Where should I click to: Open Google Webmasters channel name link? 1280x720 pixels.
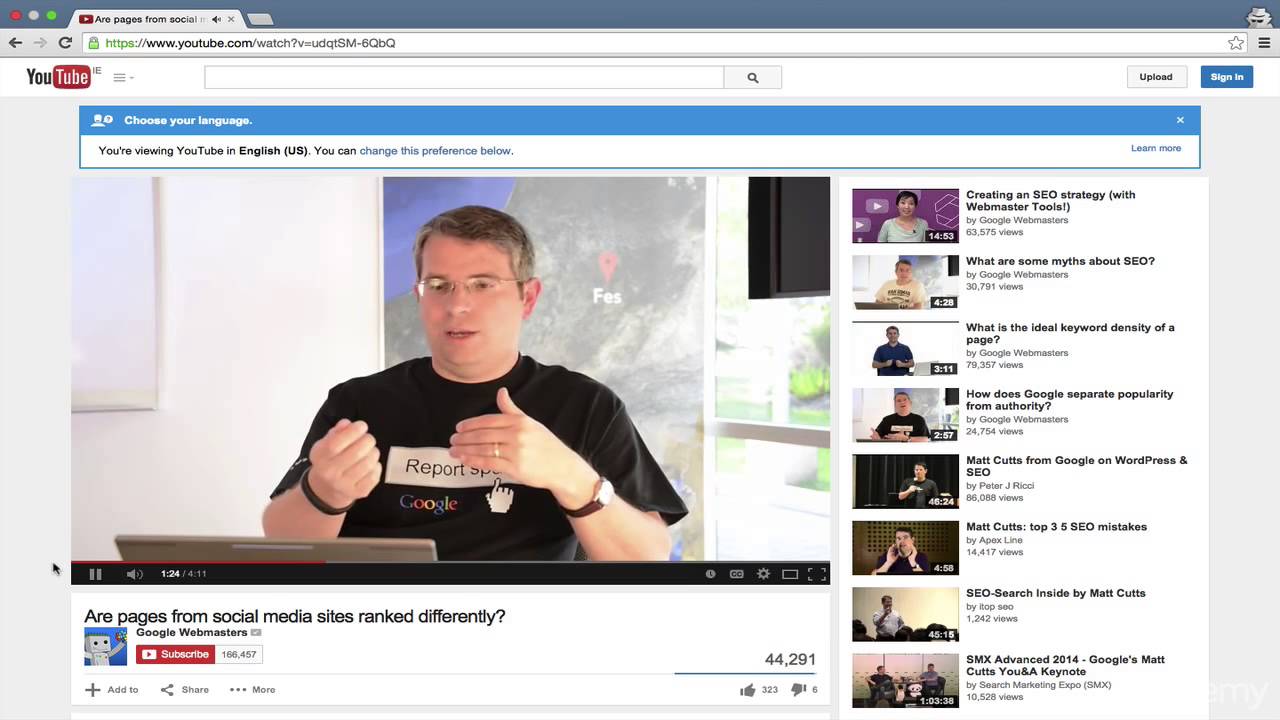tap(192, 632)
